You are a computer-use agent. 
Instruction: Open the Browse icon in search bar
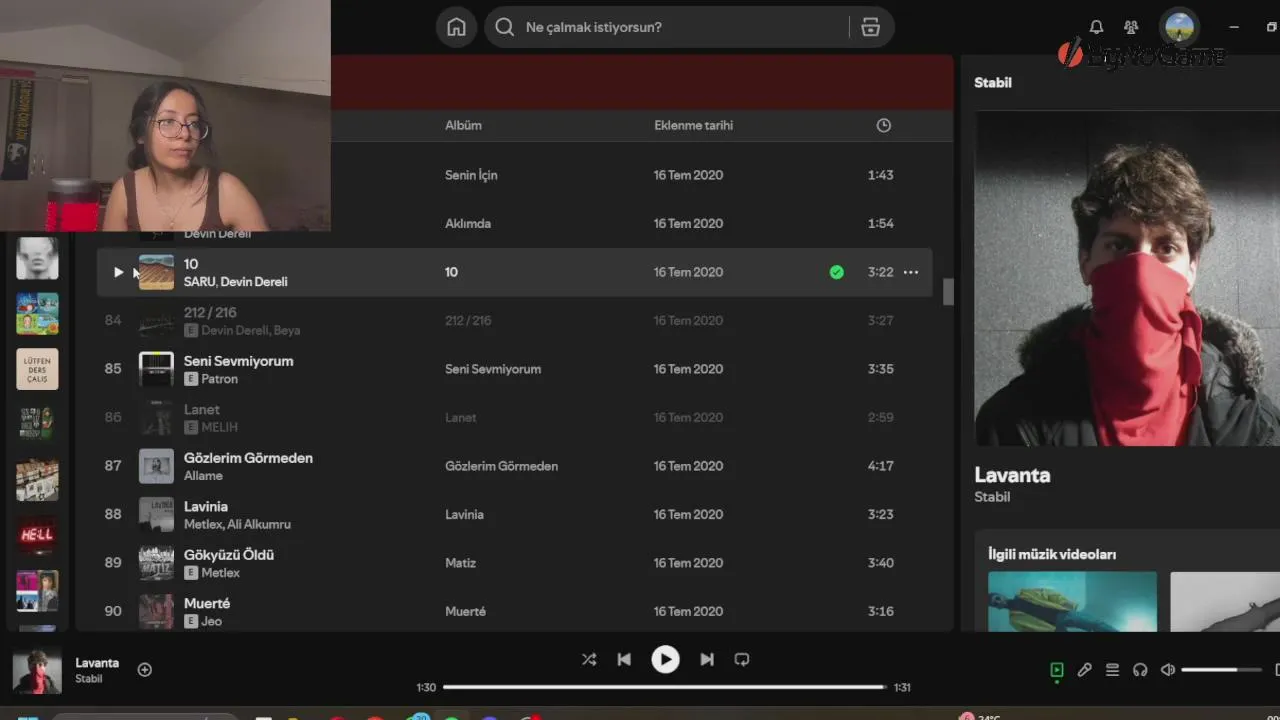(x=871, y=27)
